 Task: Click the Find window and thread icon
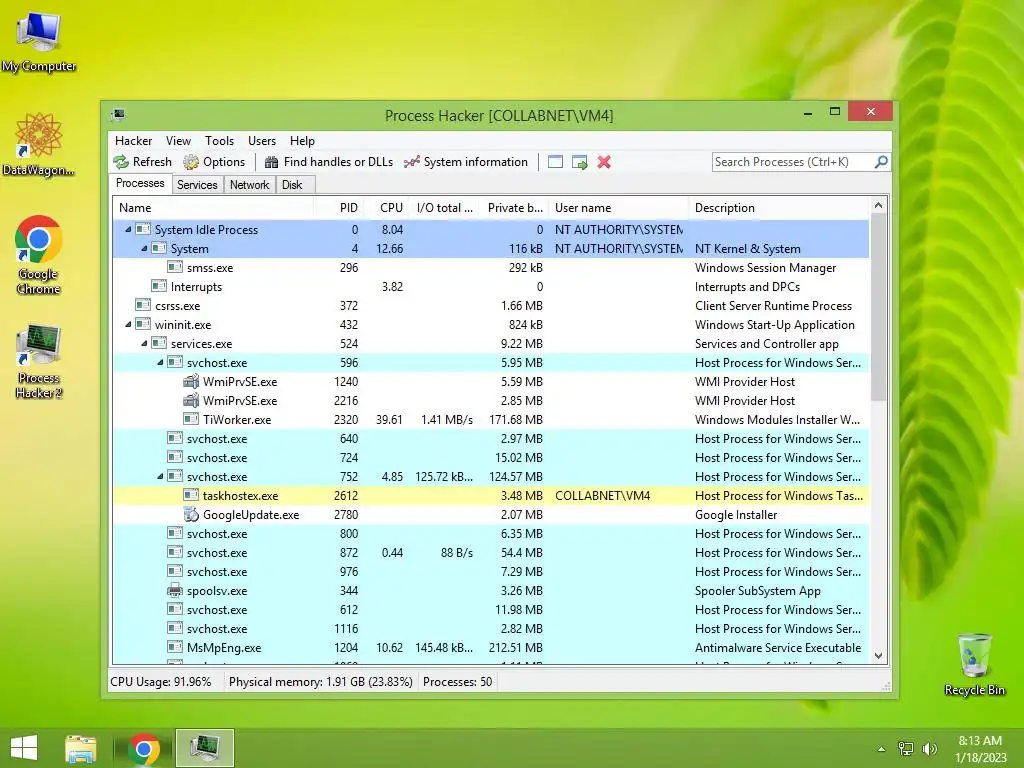[579, 162]
